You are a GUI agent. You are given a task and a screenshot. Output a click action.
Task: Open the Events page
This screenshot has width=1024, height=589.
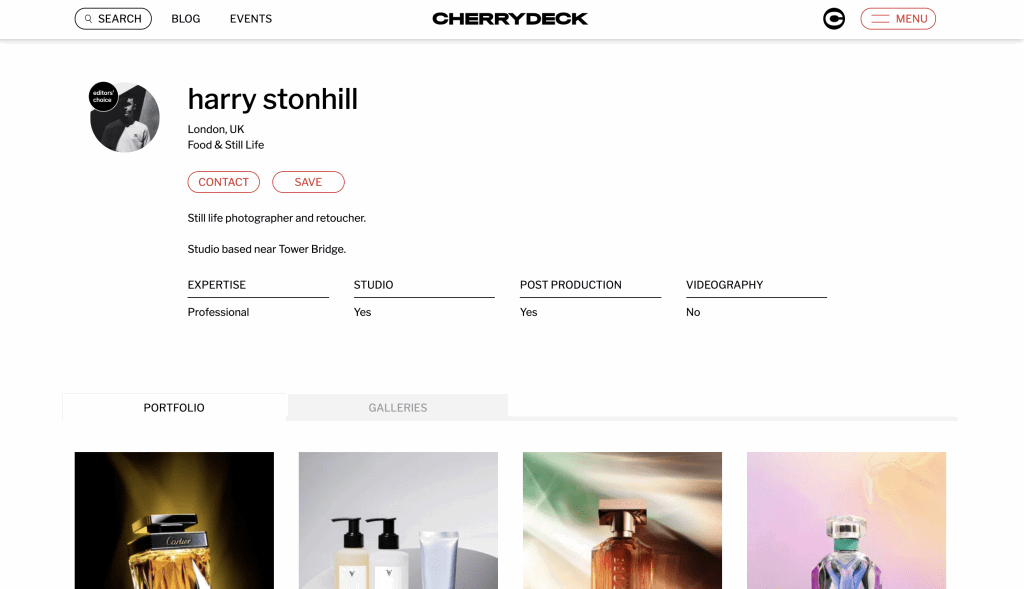[x=251, y=19]
